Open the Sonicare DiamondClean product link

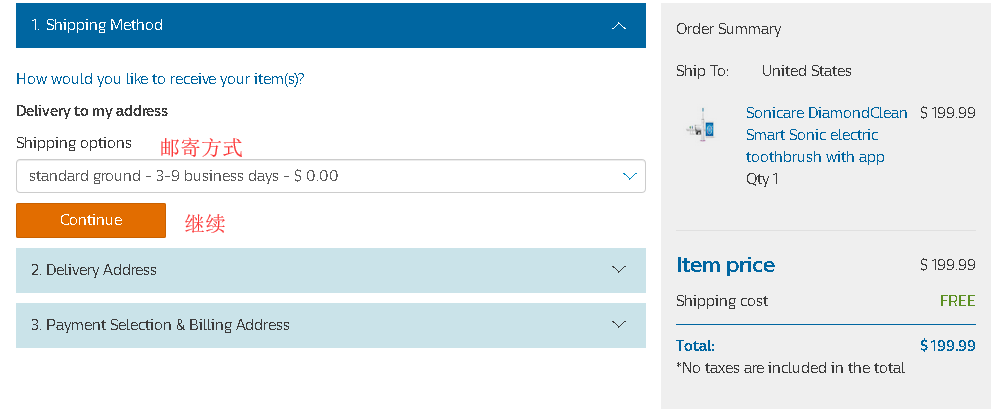click(826, 135)
